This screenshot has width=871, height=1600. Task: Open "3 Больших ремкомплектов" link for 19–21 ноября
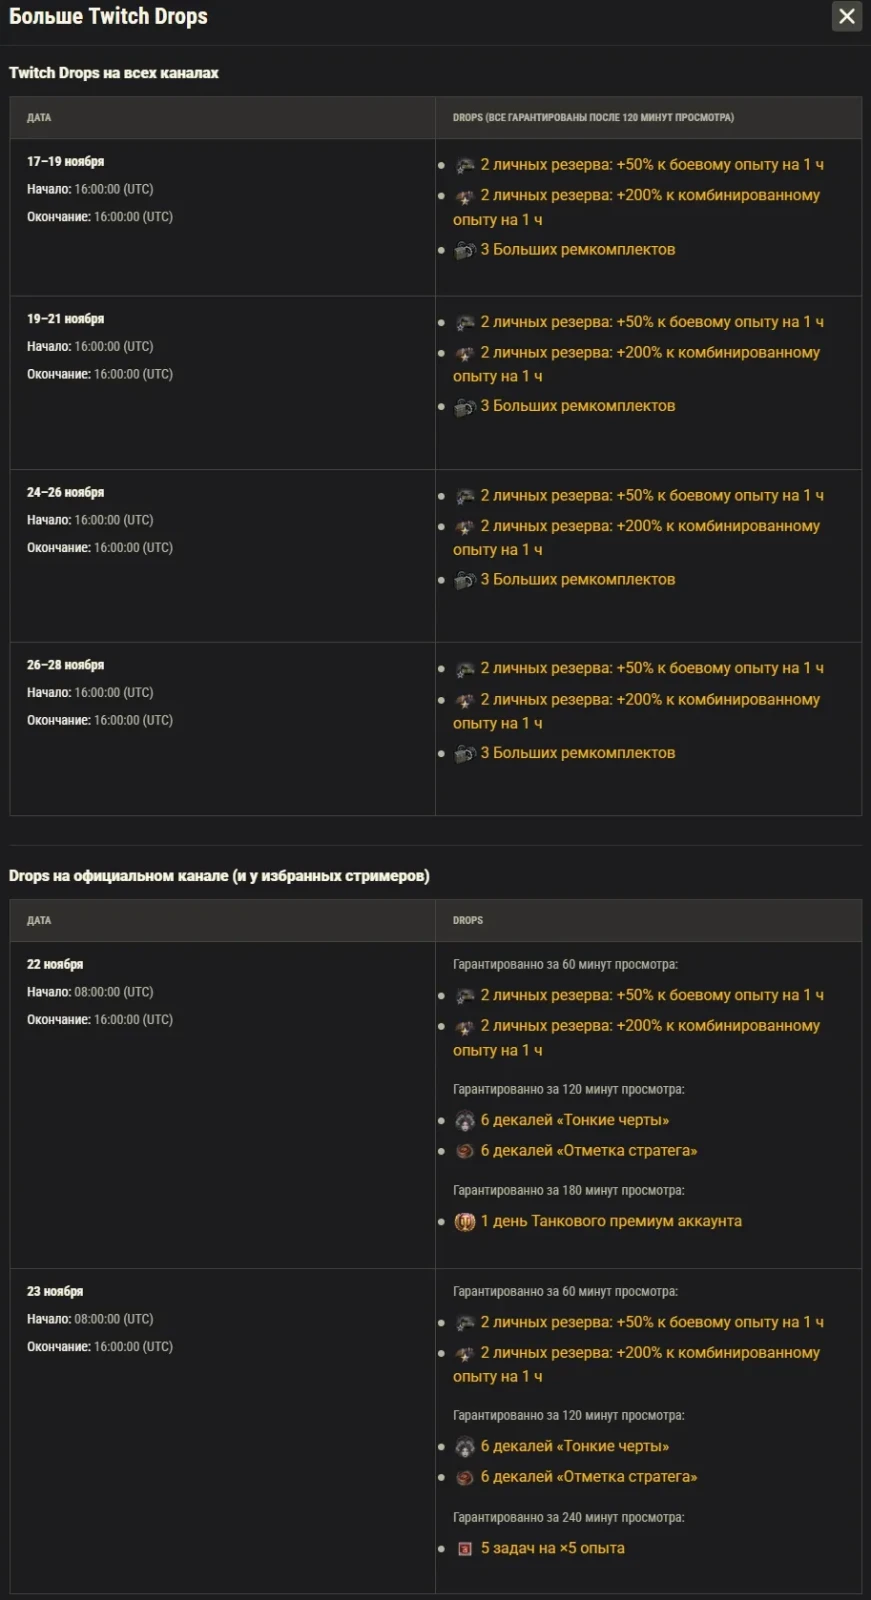577,406
